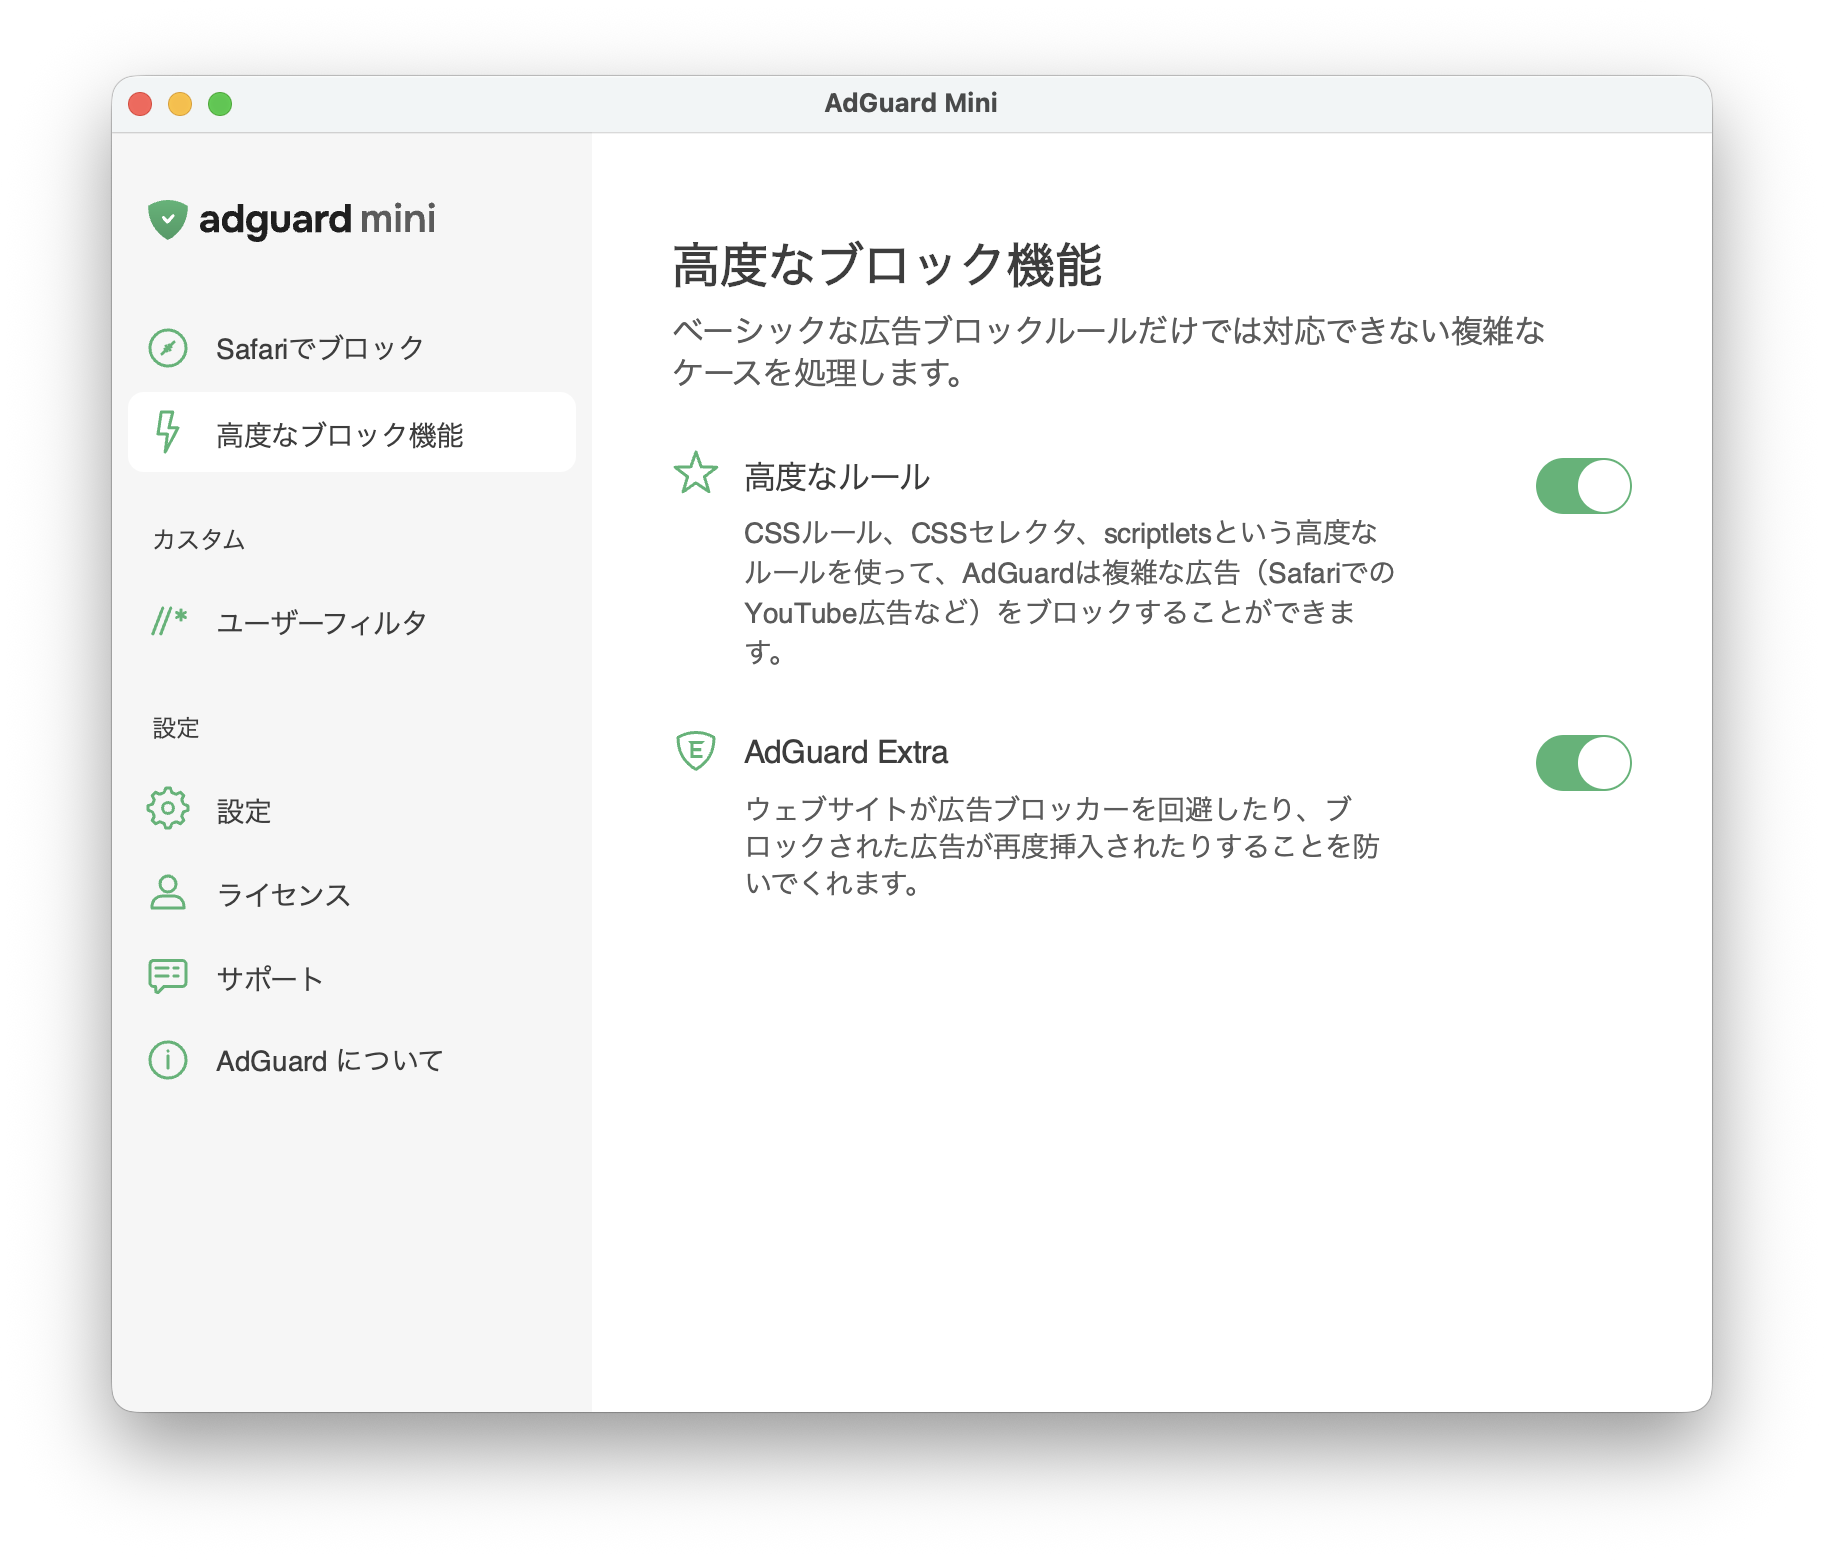Click the 高度なブロック機能 page heading
Screen dimensions: 1824x1560
pos(887,265)
